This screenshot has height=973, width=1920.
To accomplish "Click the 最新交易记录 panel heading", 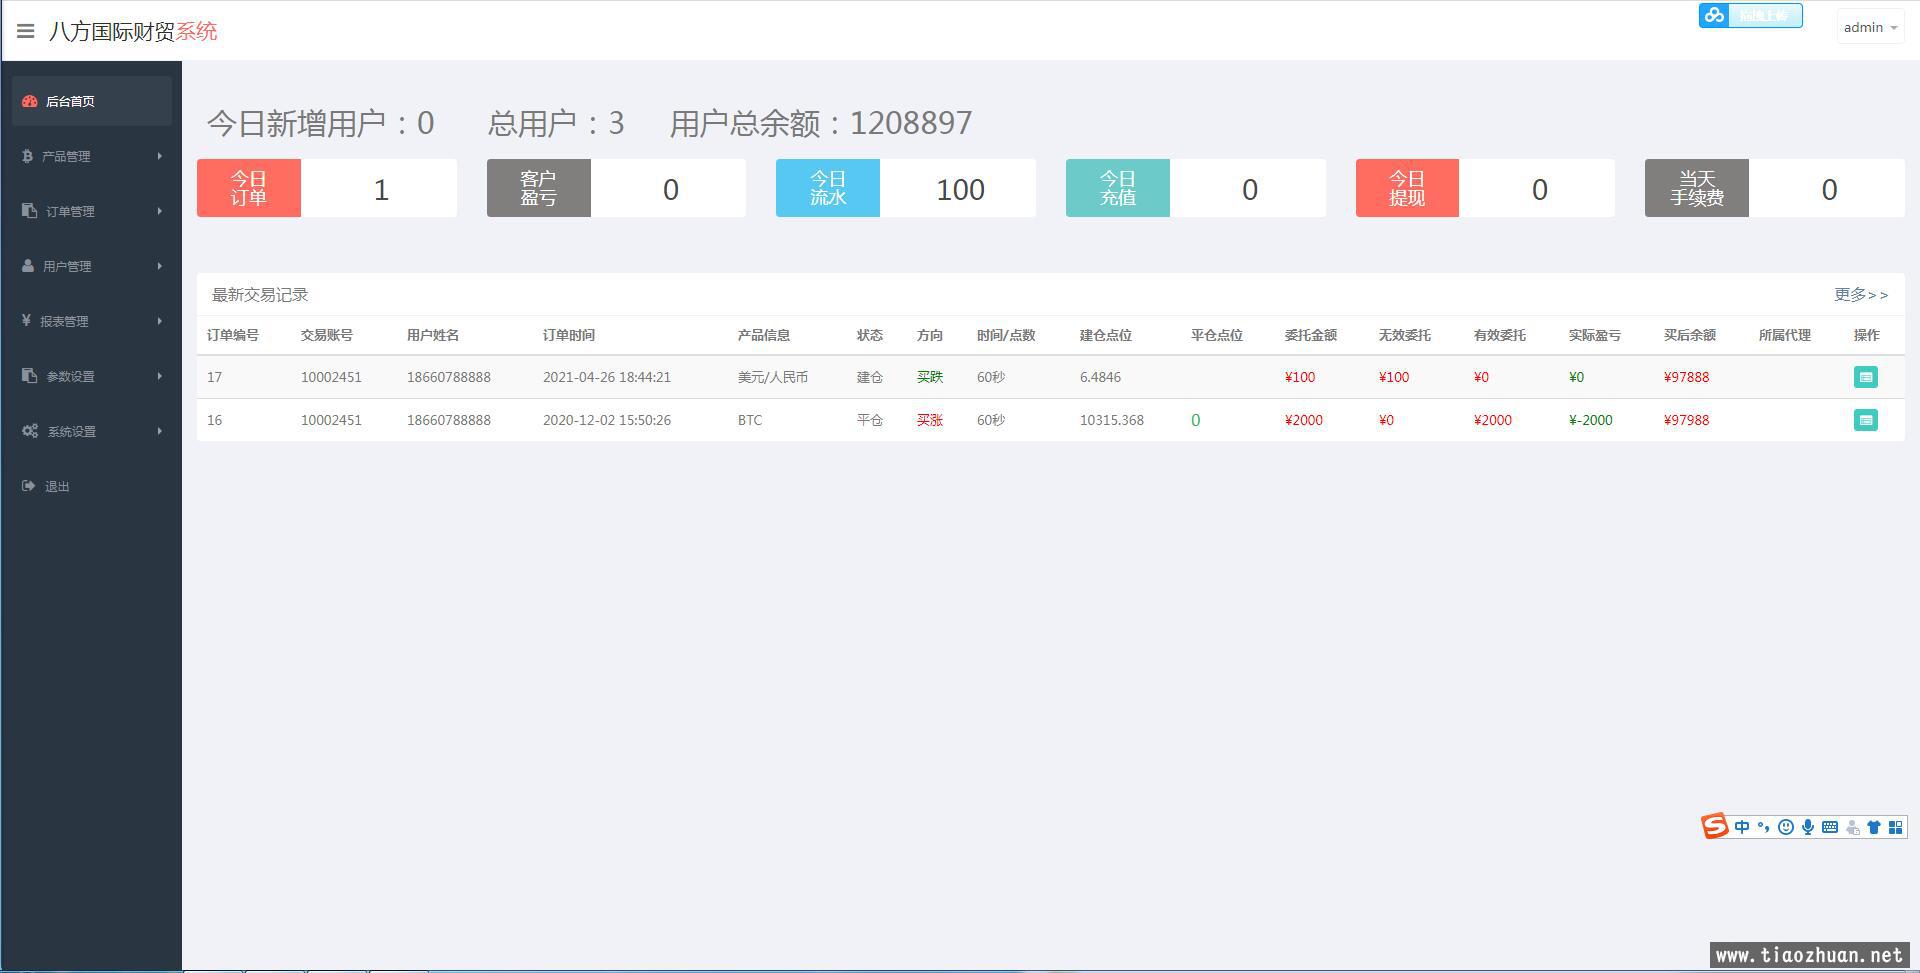I will pyautogui.click(x=260, y=295).
